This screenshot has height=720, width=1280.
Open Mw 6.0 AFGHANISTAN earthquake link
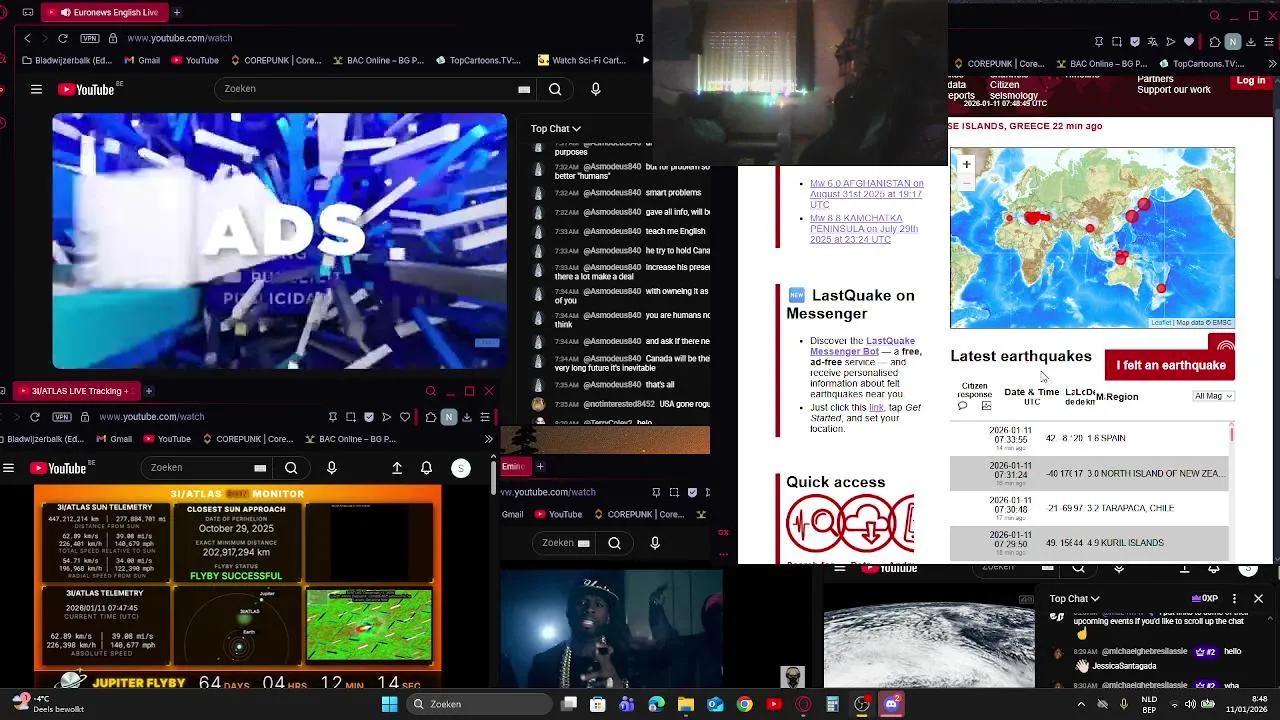point(866,194)
